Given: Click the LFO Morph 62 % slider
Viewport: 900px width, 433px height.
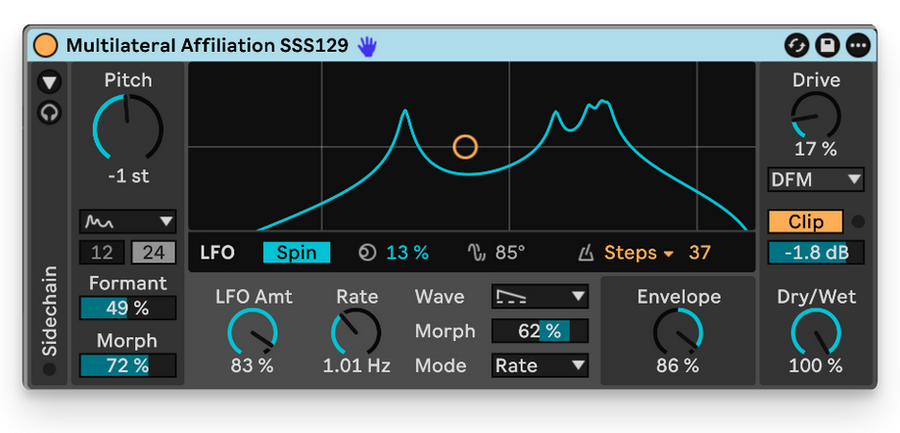Looking at the screenshot, I should click(x=540, y=331).
